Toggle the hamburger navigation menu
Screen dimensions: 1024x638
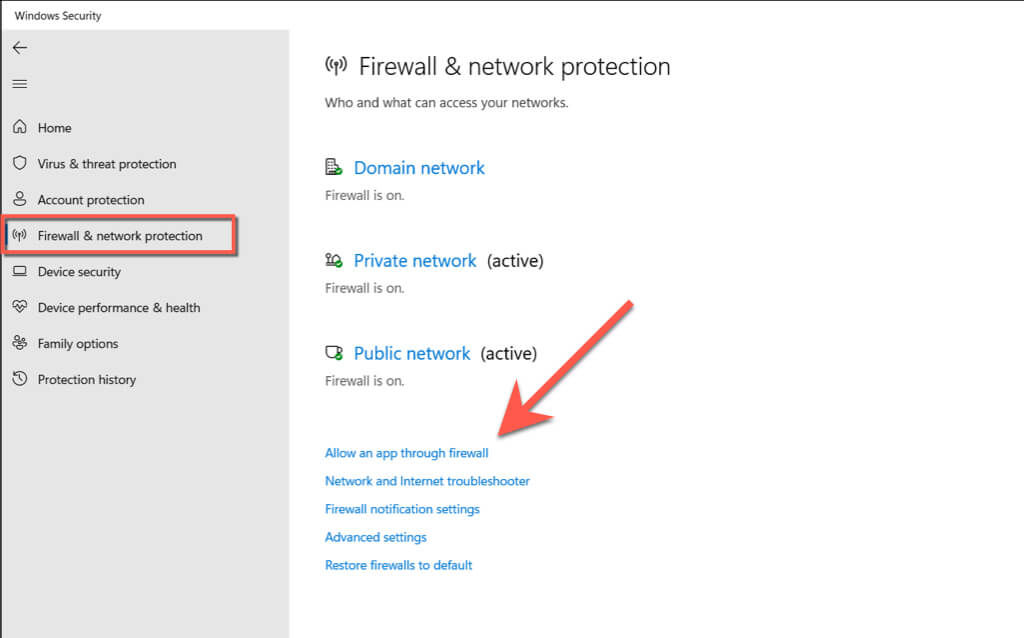point(20,84)
